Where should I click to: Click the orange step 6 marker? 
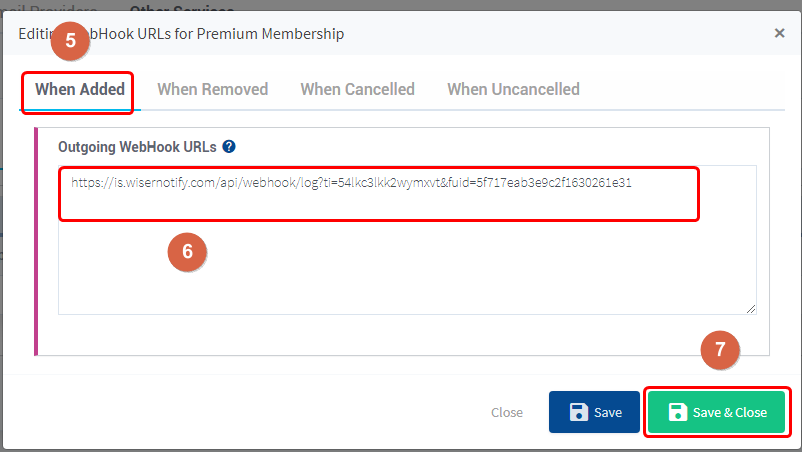(x=187, y=251)
